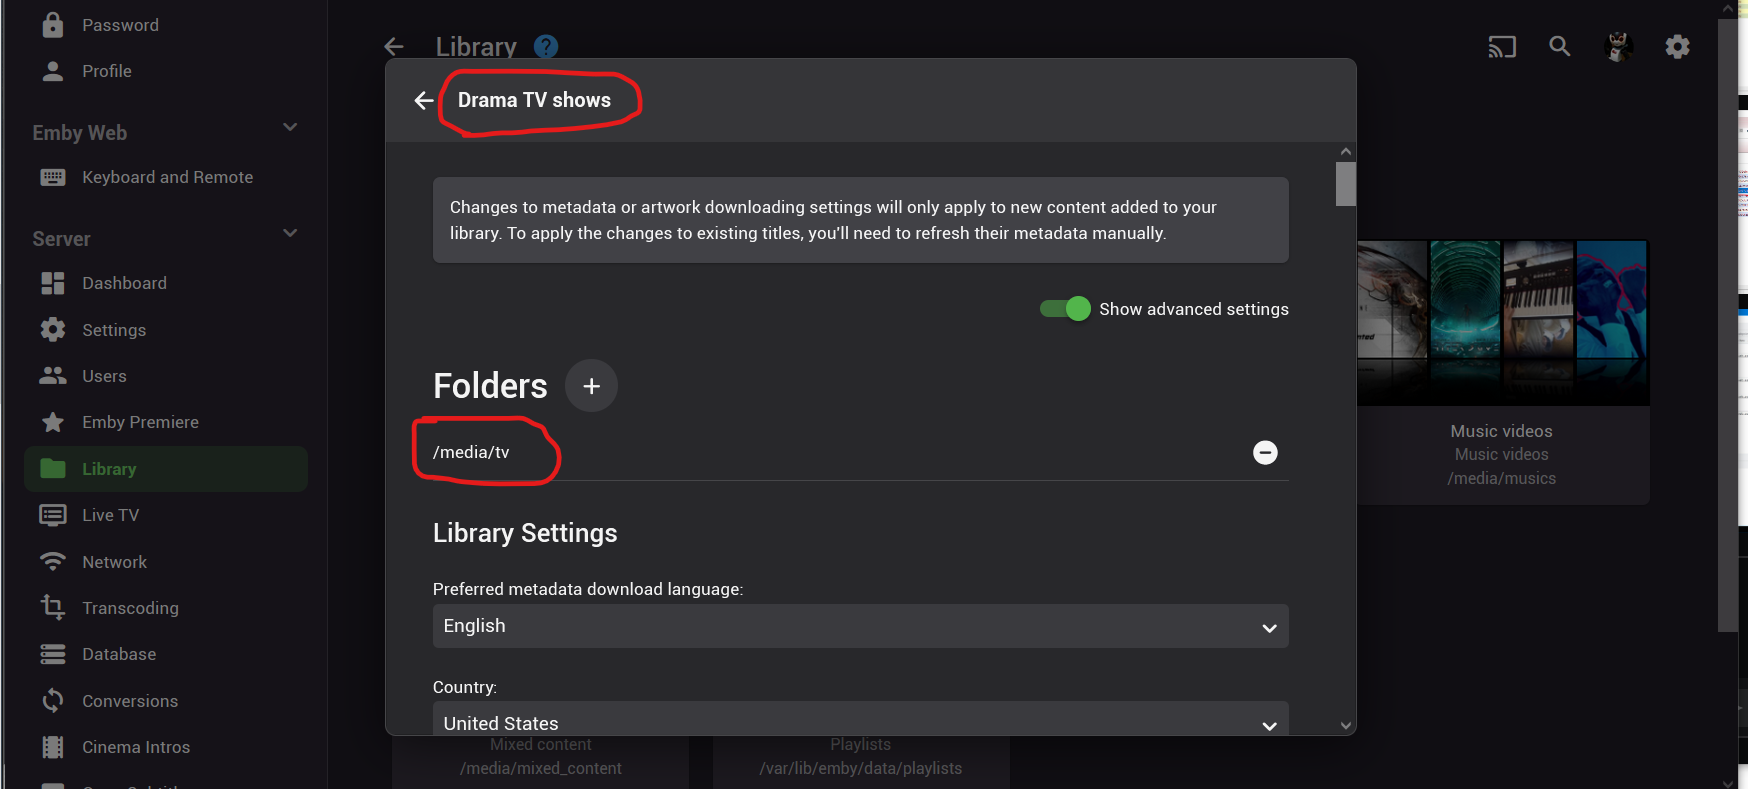Collapse the Server section chevron
Image resolution: width=1748 pixels, height=789 pixels.
290,234
